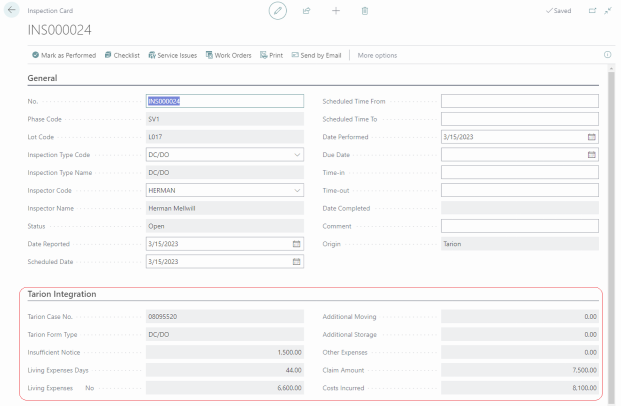Viewport: 621px width, 406px height.
Task: Open calendar for Scheduled Date
Action: click(x=296, y=262)
